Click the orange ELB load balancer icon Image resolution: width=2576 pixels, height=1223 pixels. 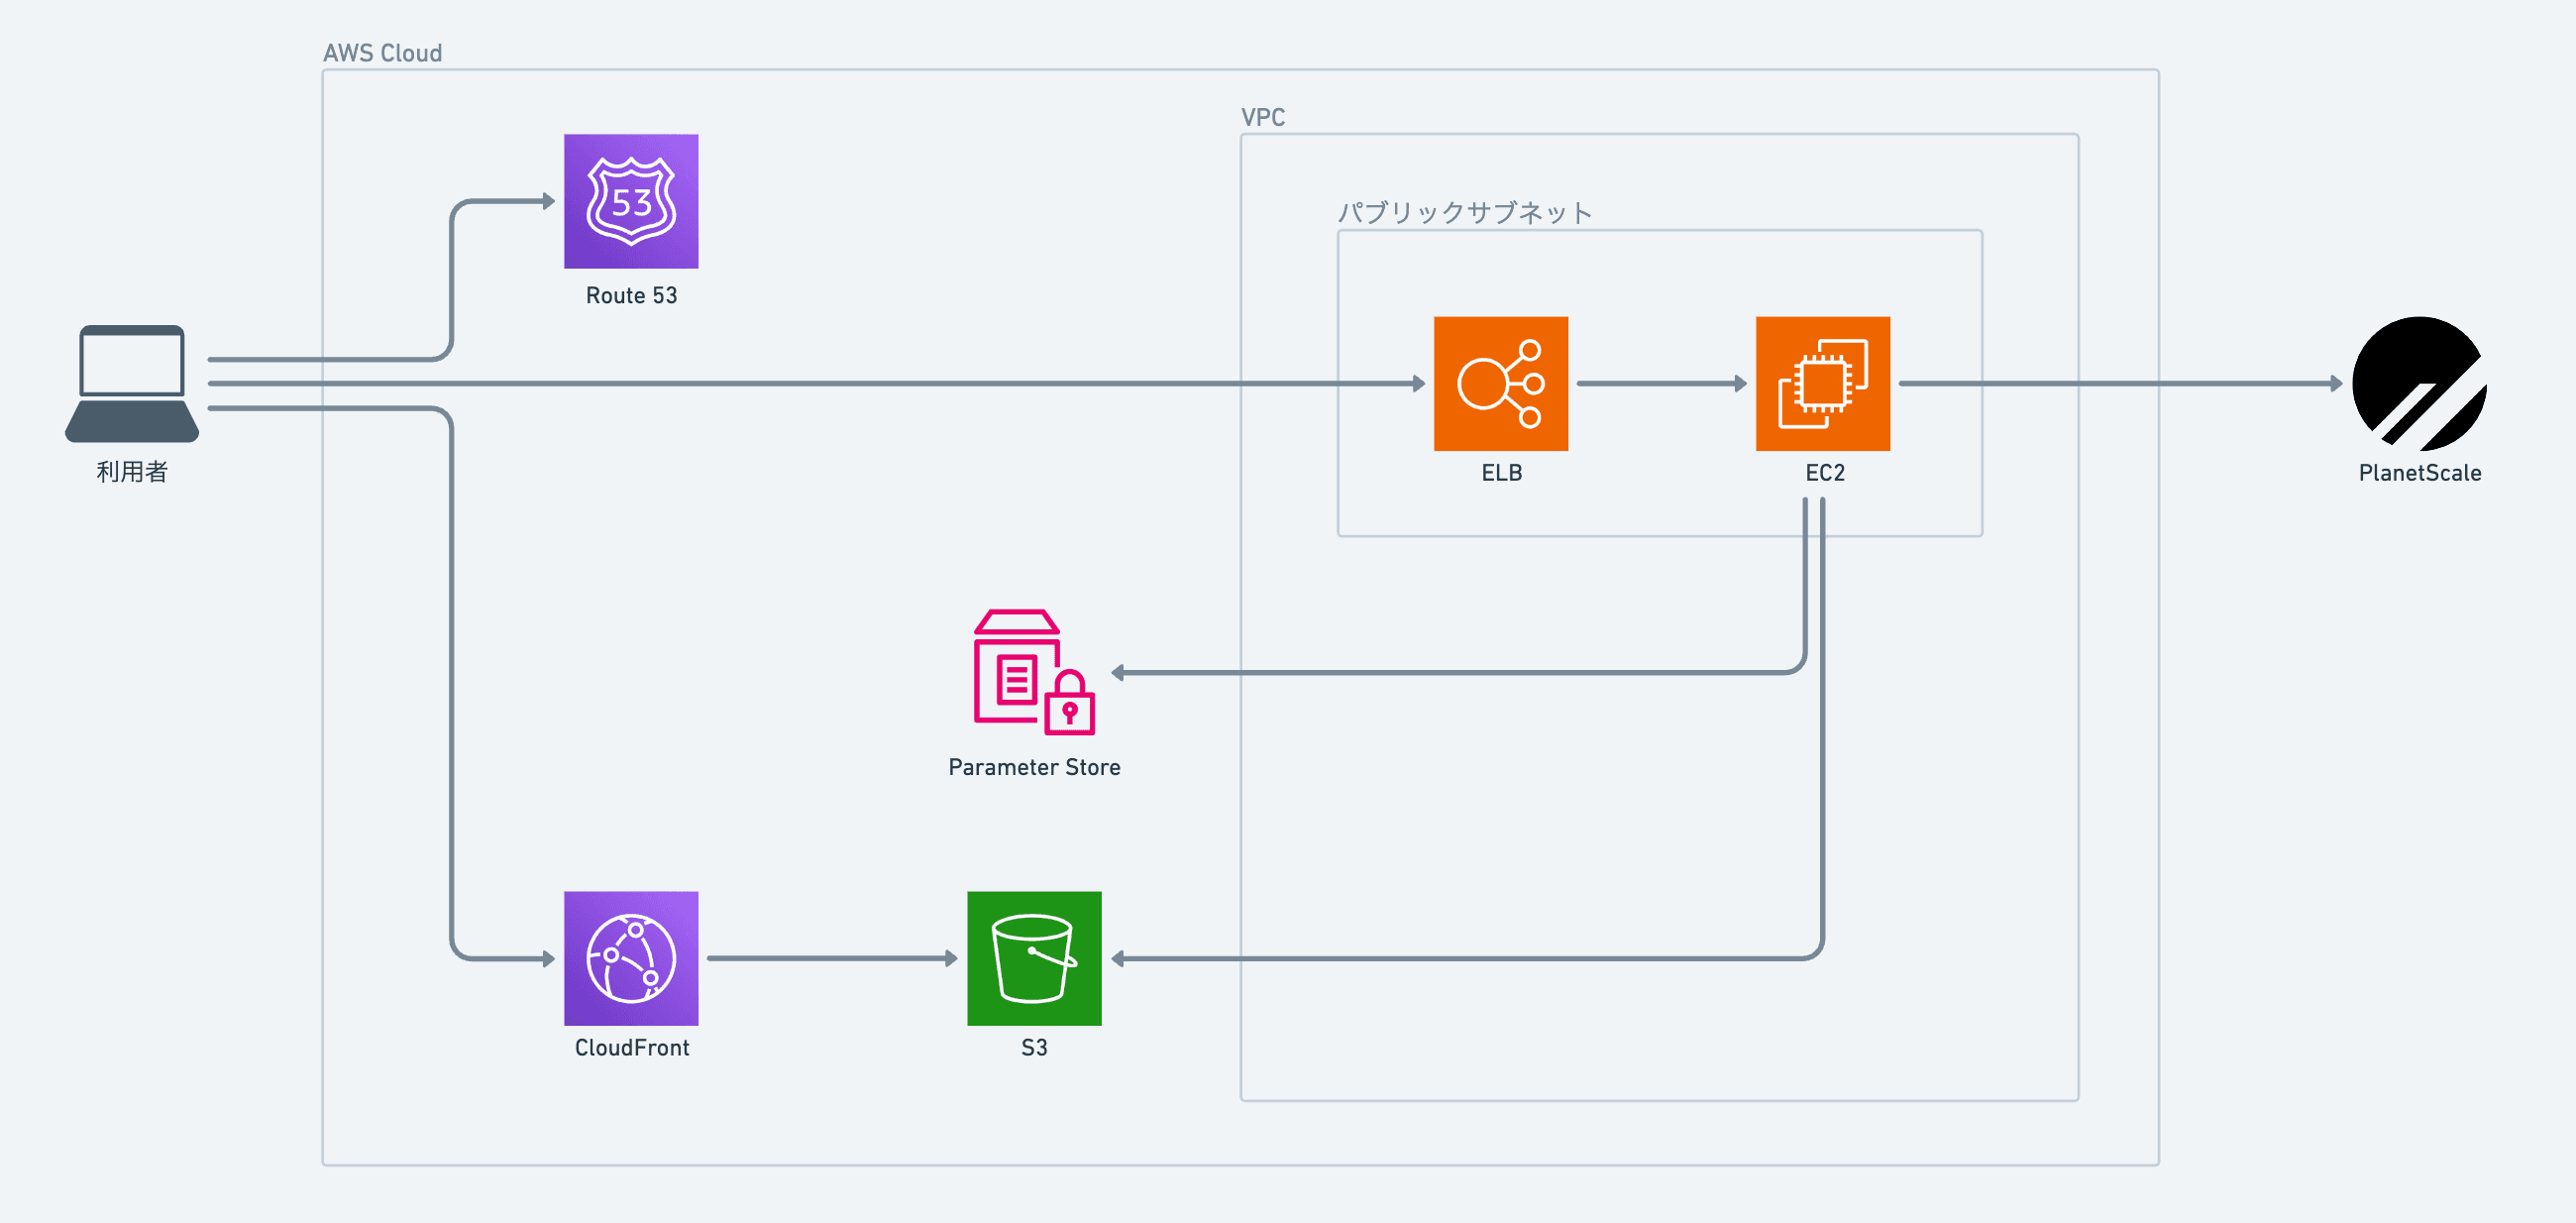coord(1501,383)
